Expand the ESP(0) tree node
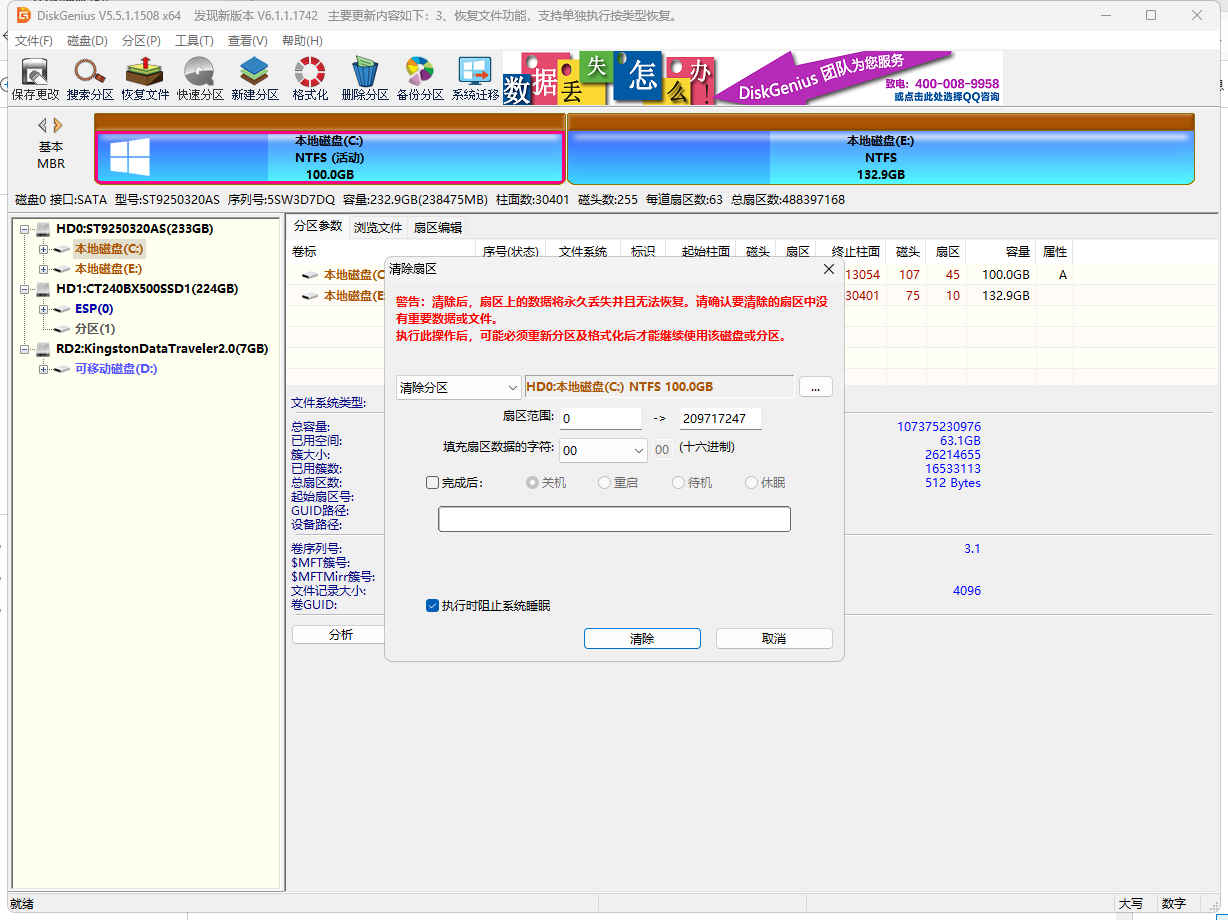 43,309
